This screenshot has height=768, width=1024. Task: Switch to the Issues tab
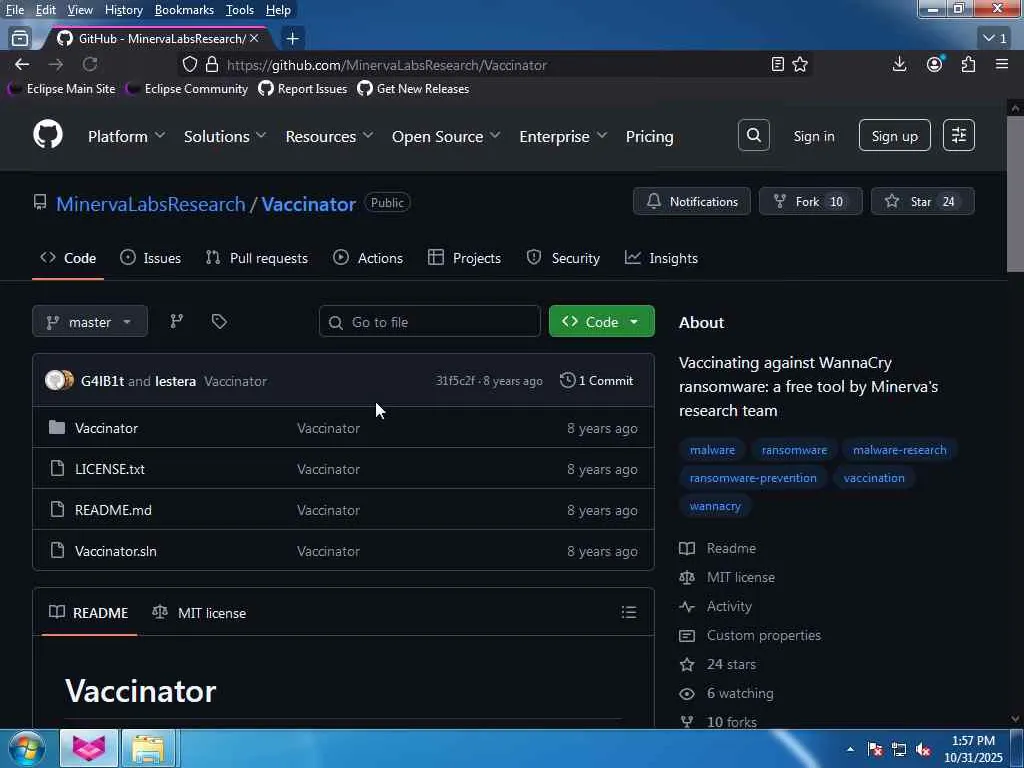(151, 258)
